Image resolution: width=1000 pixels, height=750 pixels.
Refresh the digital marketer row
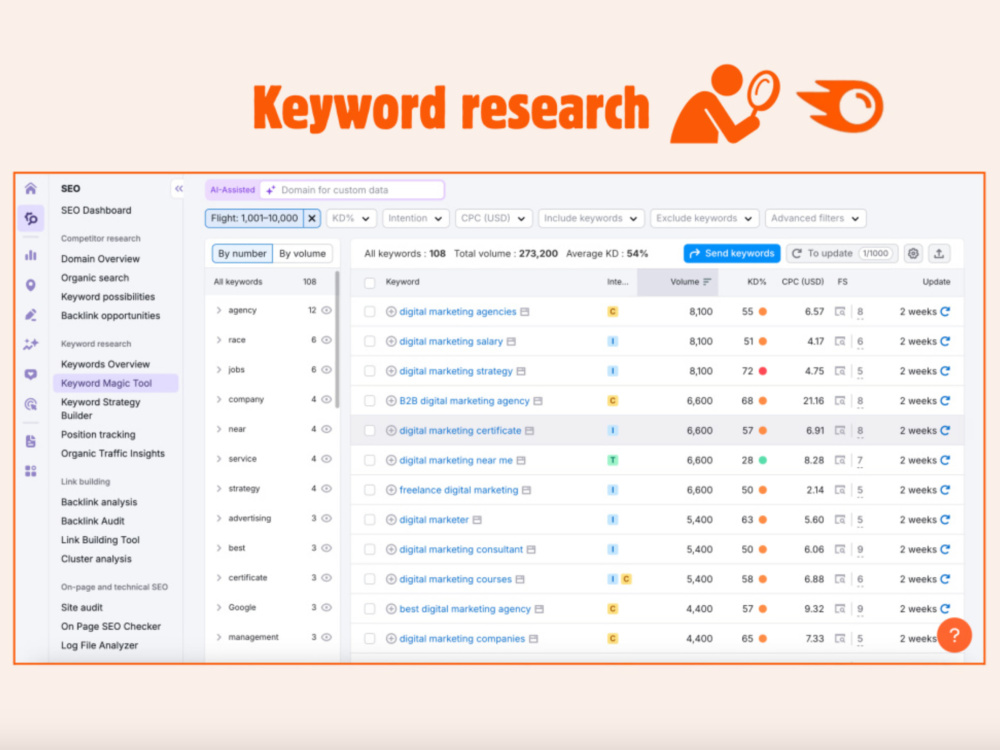point(945,520)
